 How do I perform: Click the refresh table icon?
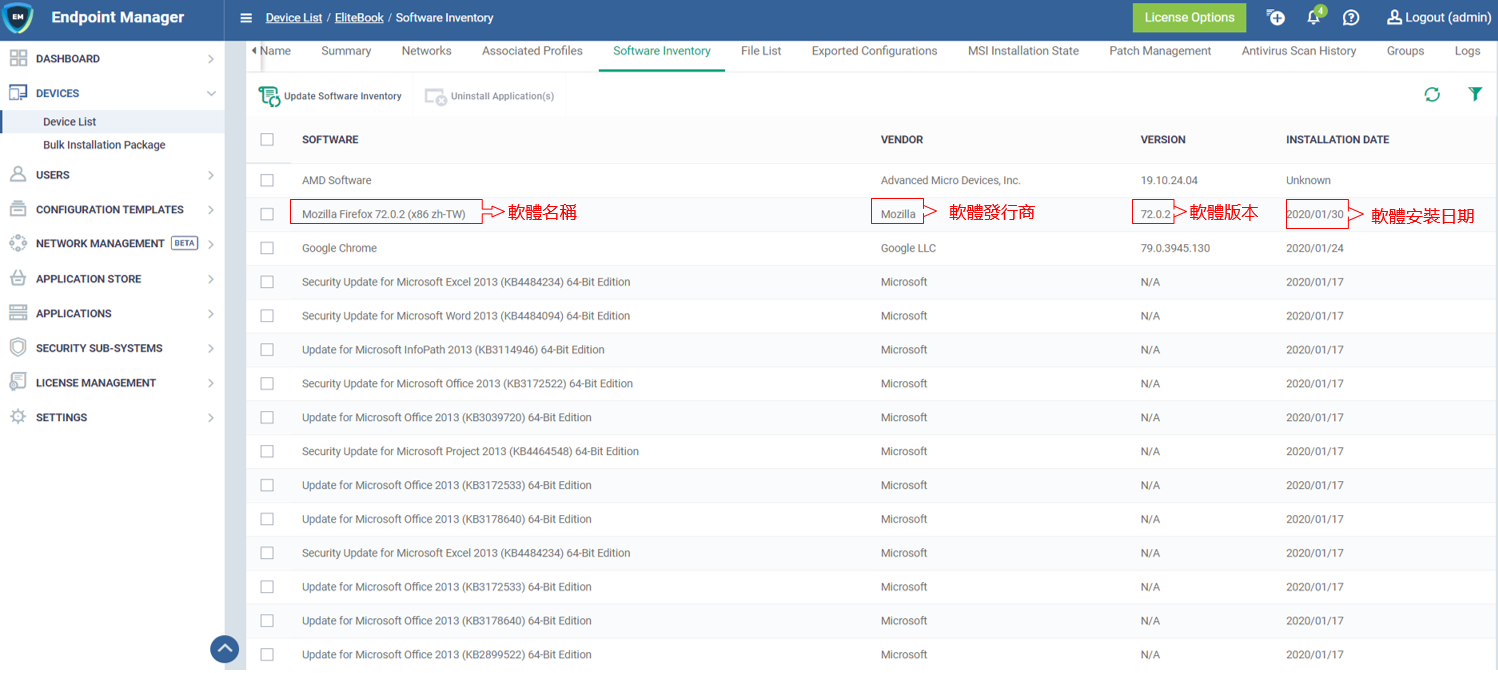coord(1432,94)
